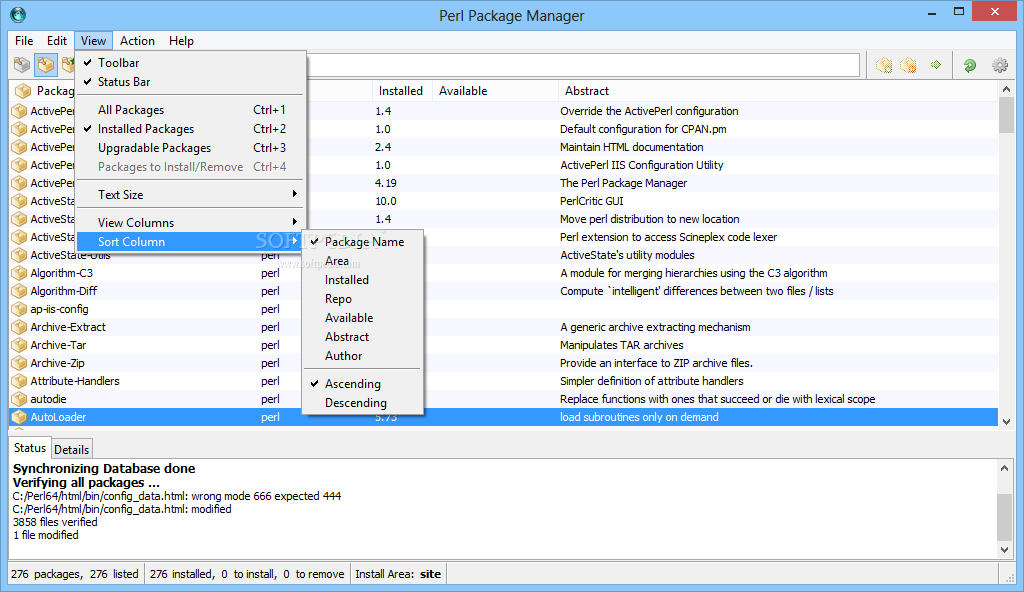Click the Algorithm-Diff row package icon
Viewport: 1024px width, 592px height.
click(x=19, y=291)
